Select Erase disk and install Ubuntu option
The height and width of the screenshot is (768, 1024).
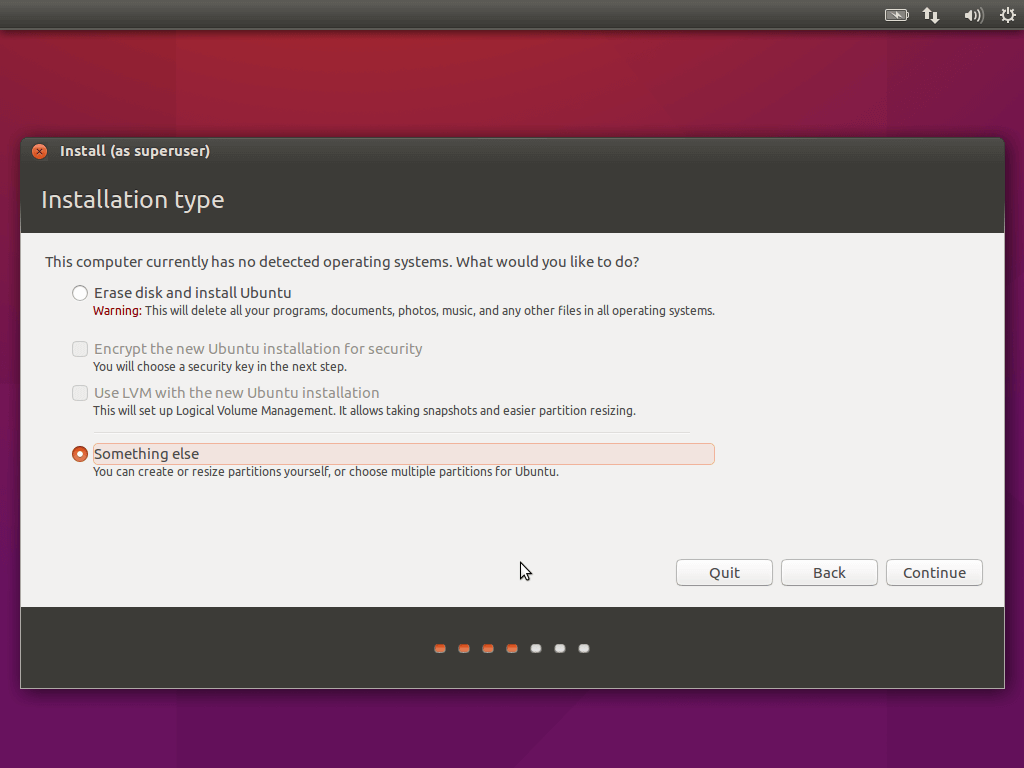pos(80,293)
